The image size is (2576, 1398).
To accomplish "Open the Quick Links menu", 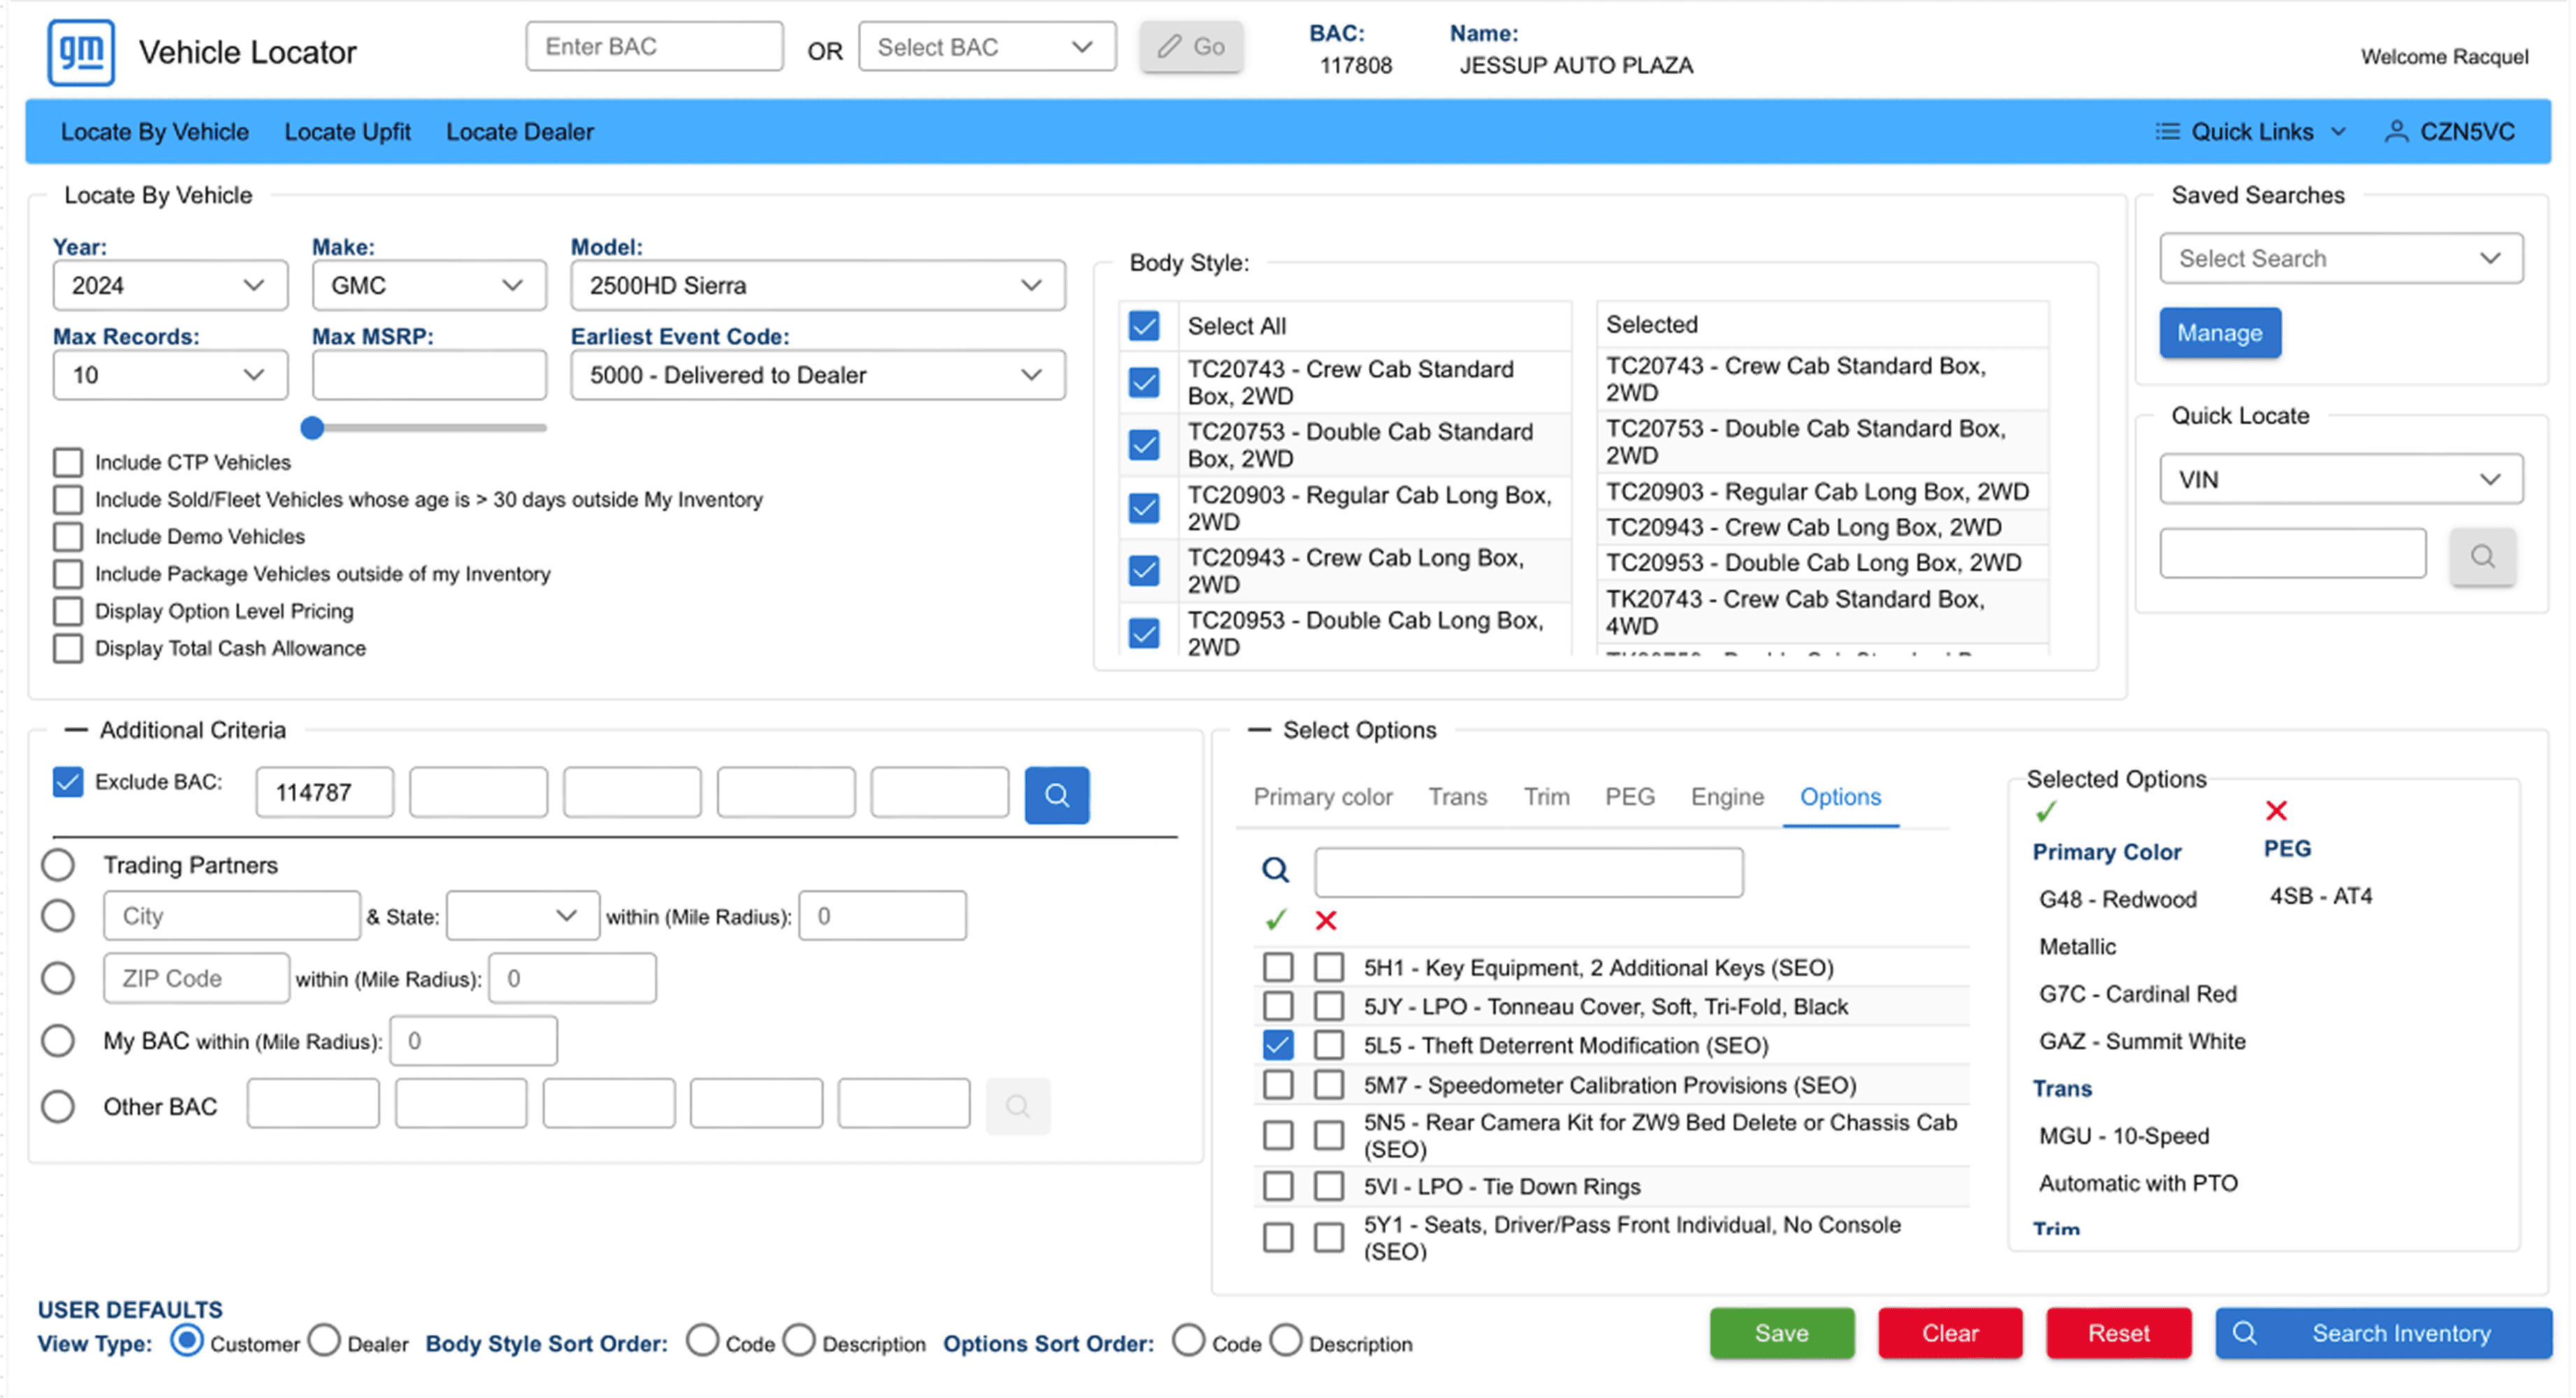I will pyautogui.click(x=2250, y=132).
